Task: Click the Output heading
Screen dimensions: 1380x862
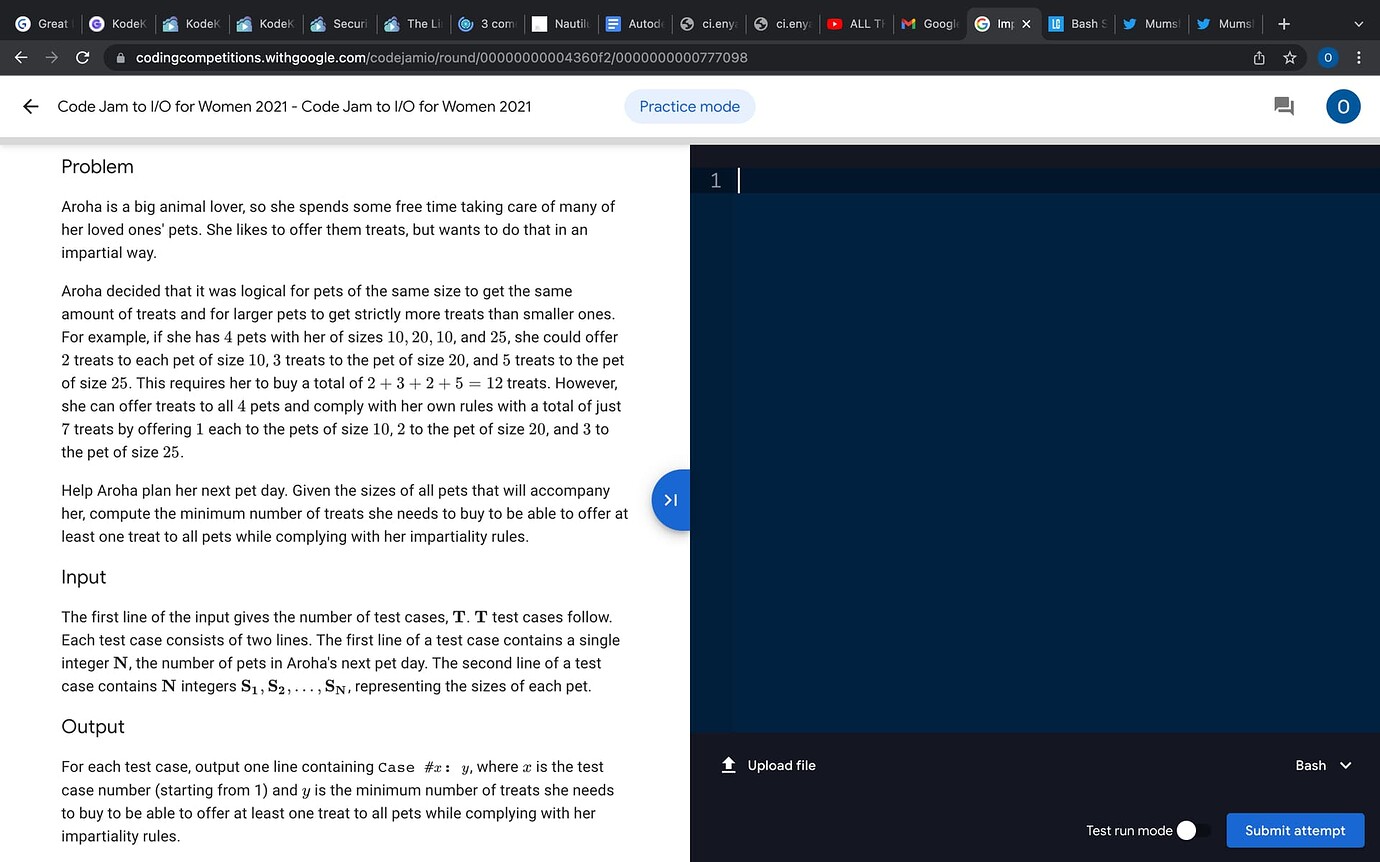Action: click(x=93, y=727)
